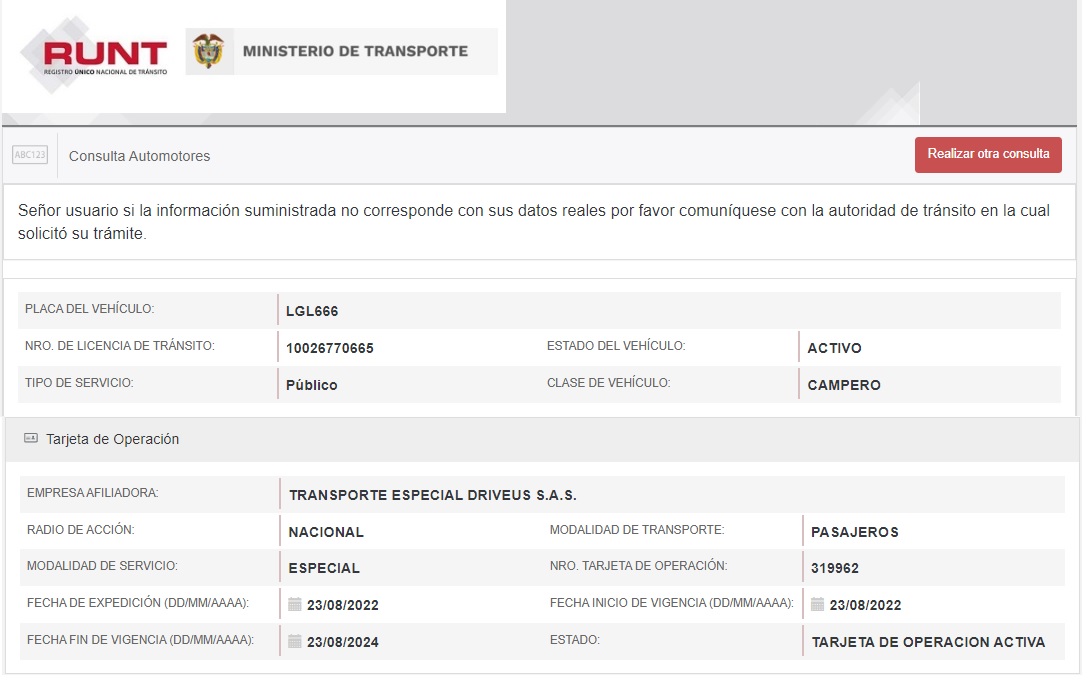This screenshot has width=1088, height=684.
Task: Click the Colombian coat of arms emblem
Action: [208, 51]
